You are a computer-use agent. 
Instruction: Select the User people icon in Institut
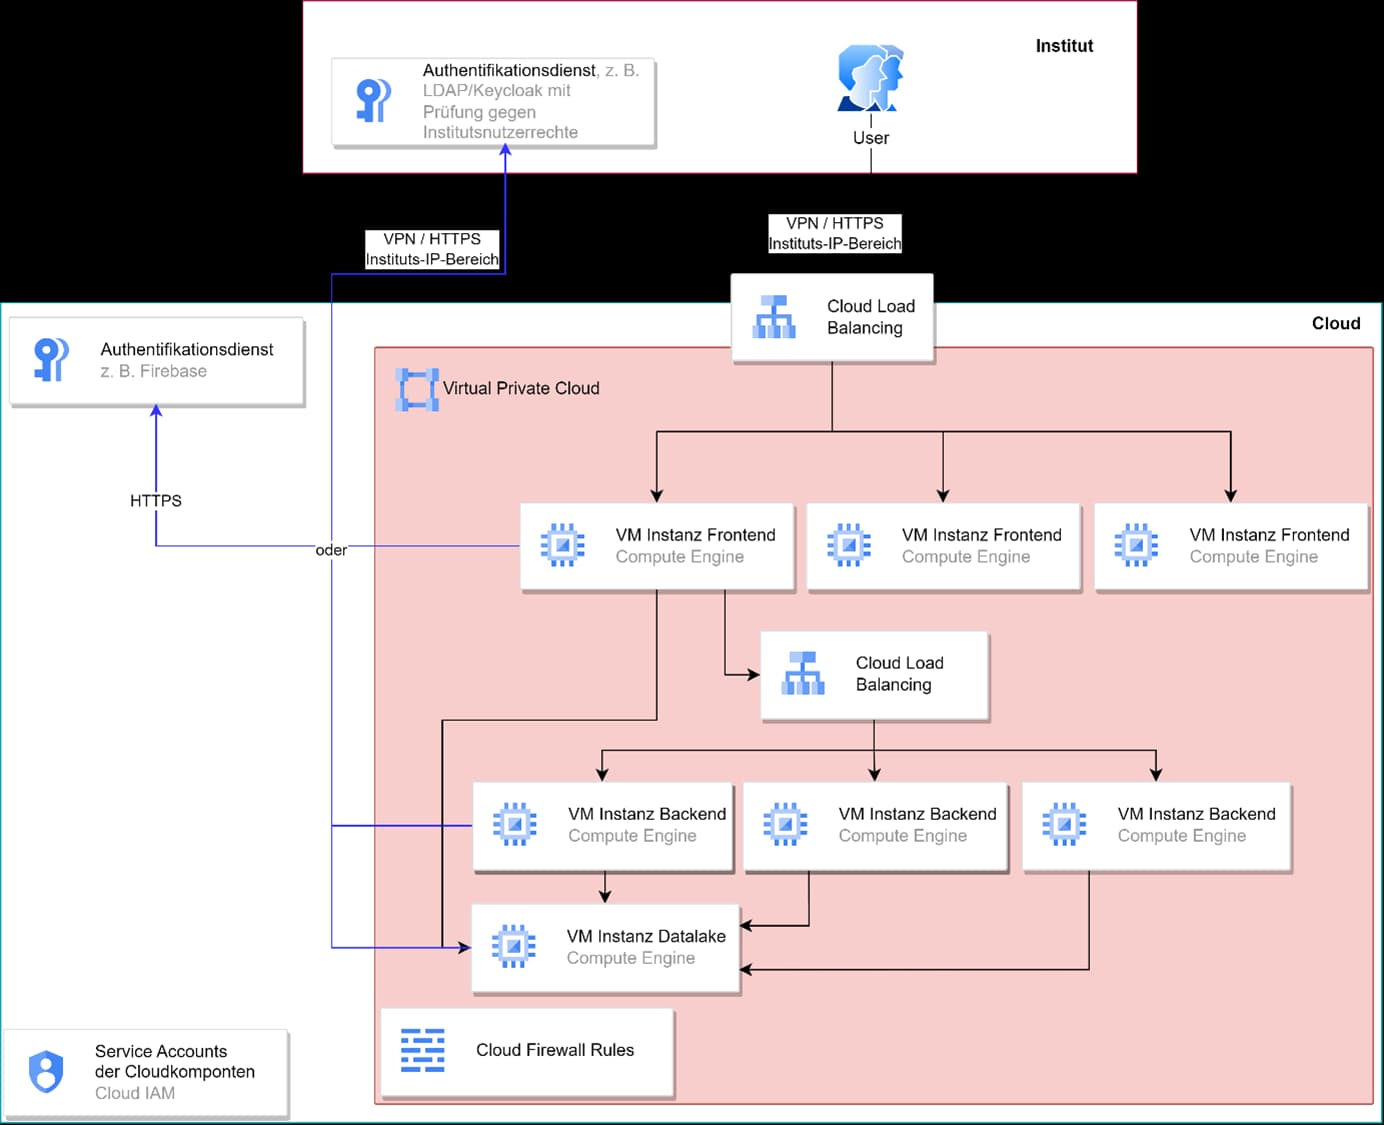870,78
